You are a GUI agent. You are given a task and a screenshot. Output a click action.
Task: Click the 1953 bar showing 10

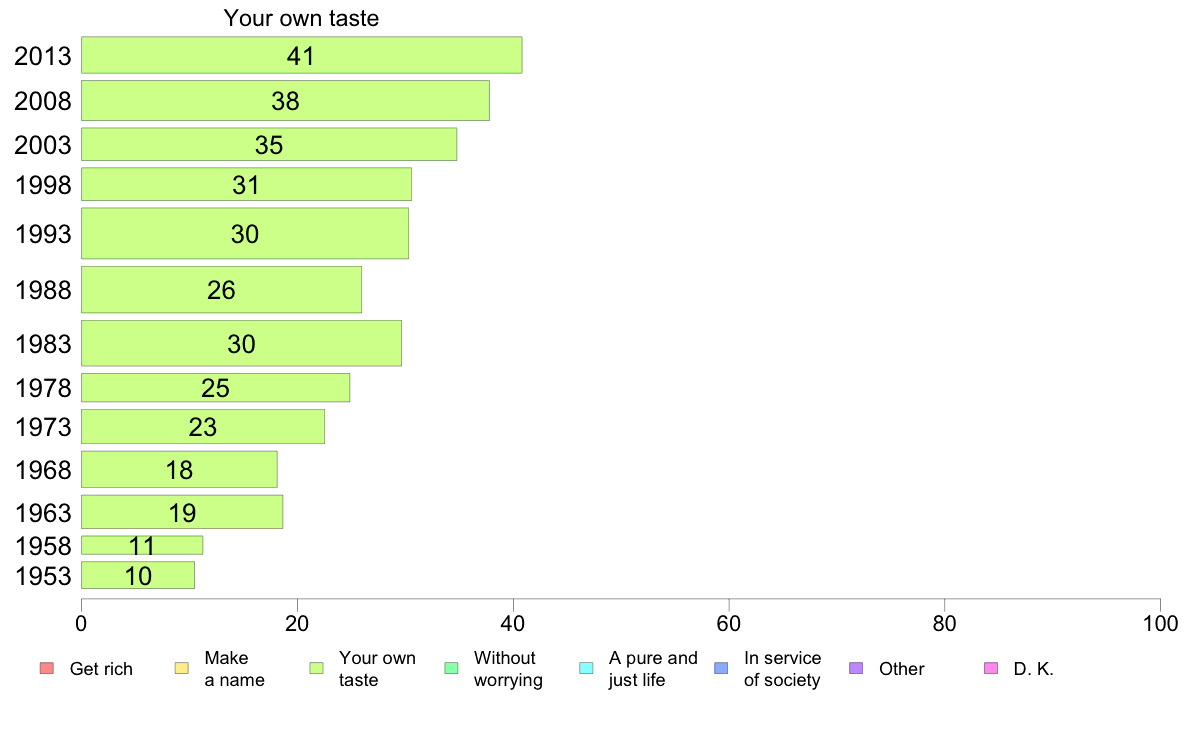pyautogui.click(x=138, y=575)
